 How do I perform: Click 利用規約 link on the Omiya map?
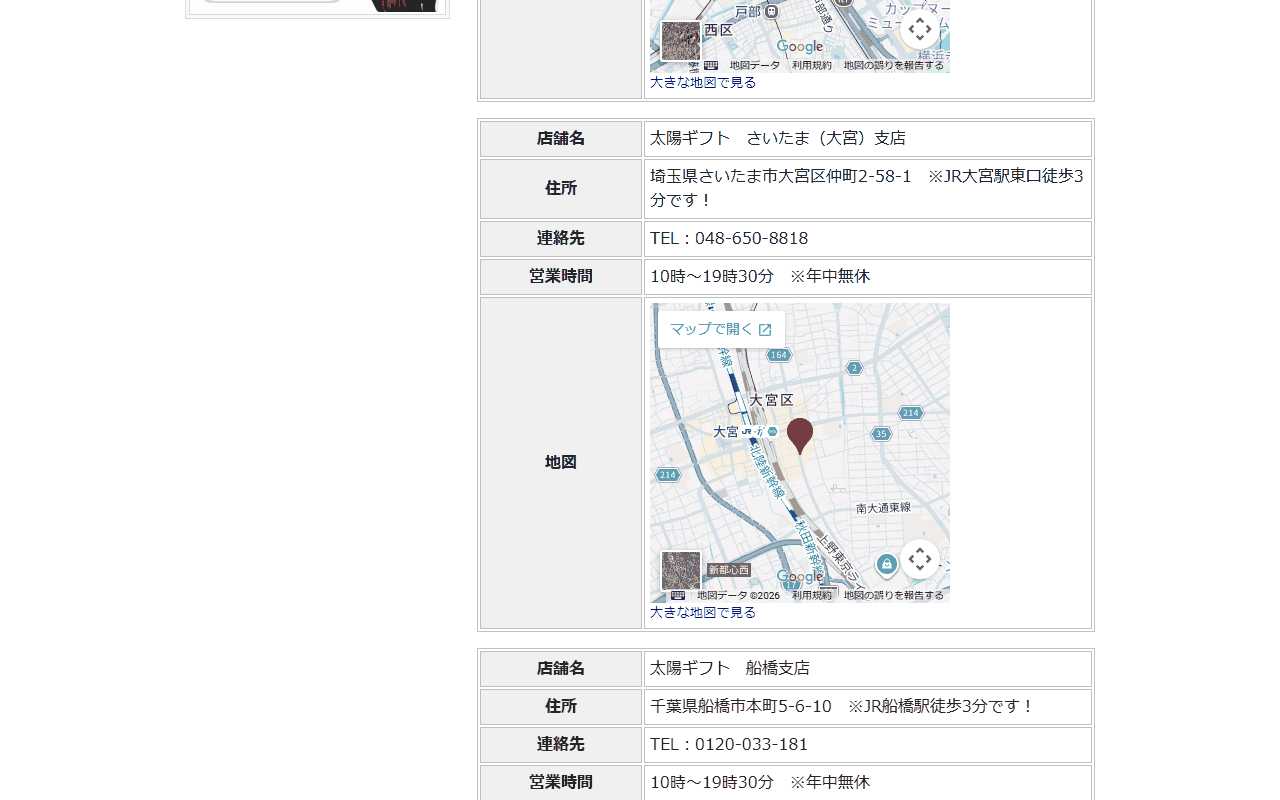coord(812,595)
